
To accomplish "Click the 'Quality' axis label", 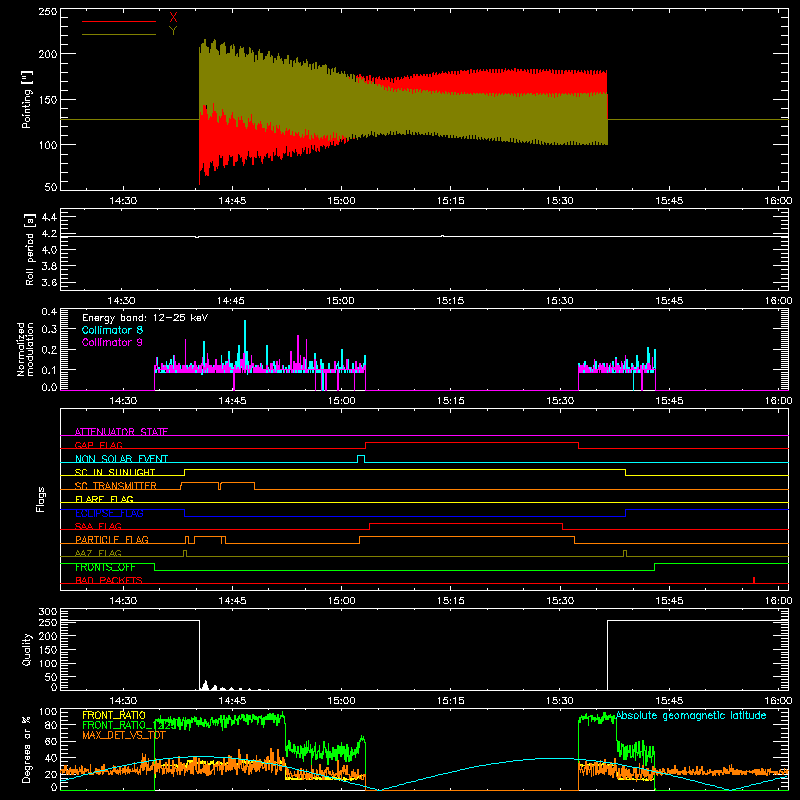I will click(27, 649).
